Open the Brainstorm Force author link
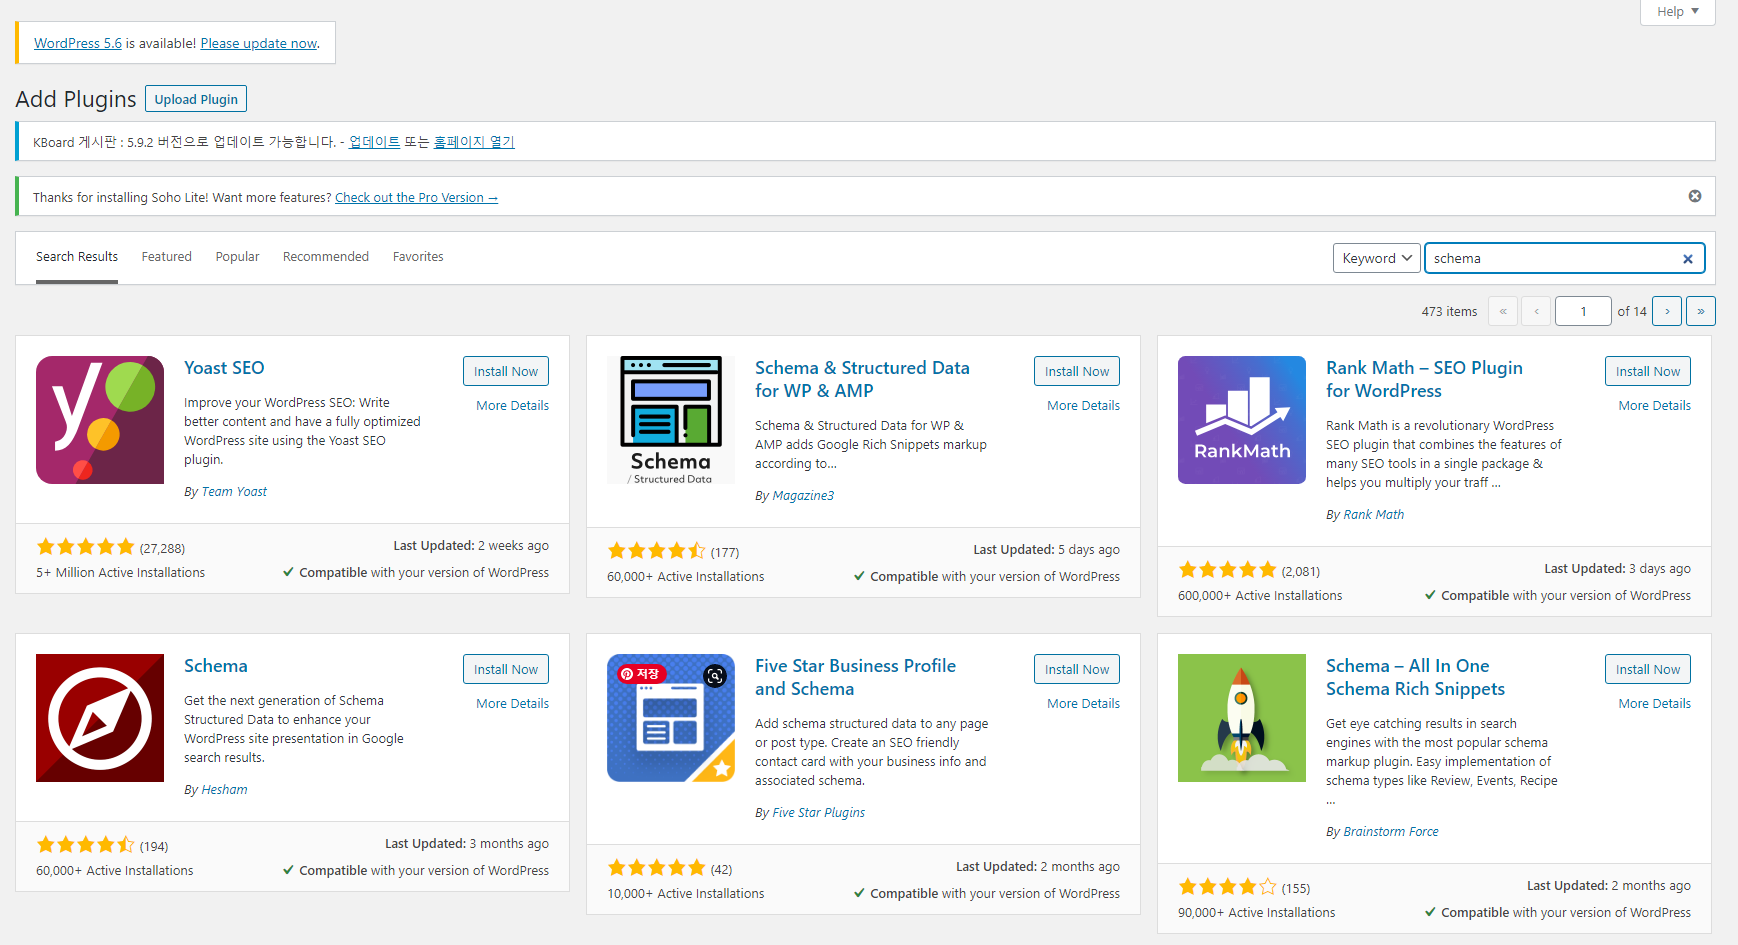1738x945 pixels. click(1391, 832)
